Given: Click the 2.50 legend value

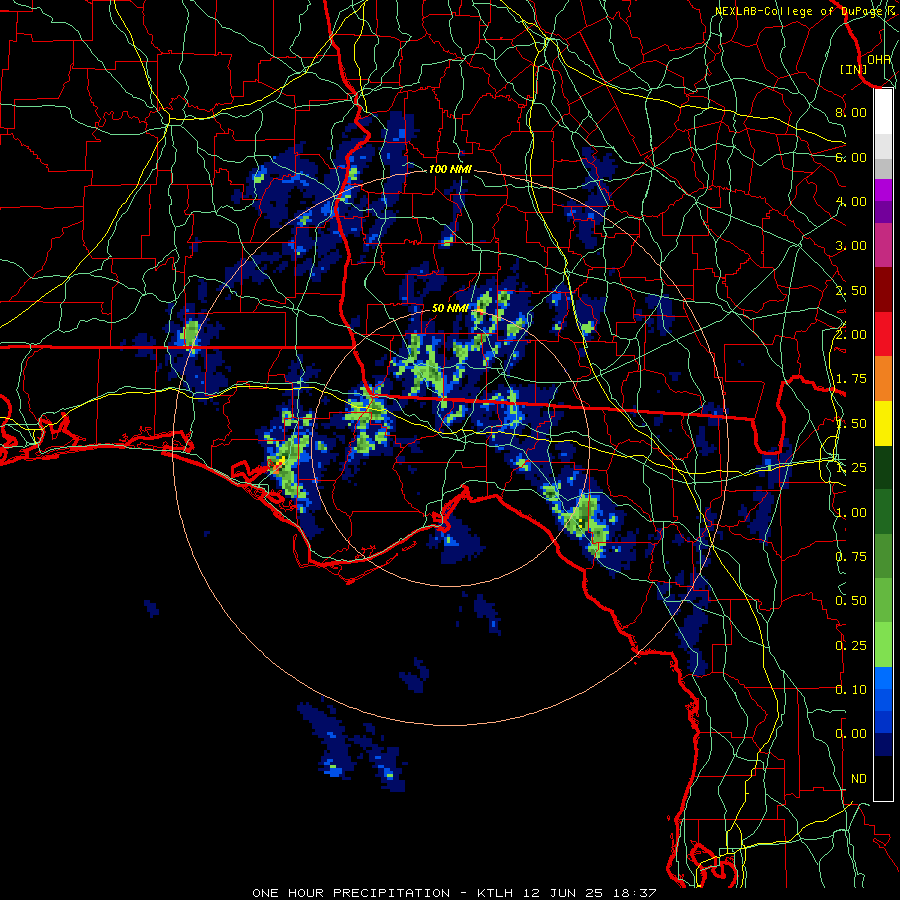Looking at the screenshot, I should [851, 290].
